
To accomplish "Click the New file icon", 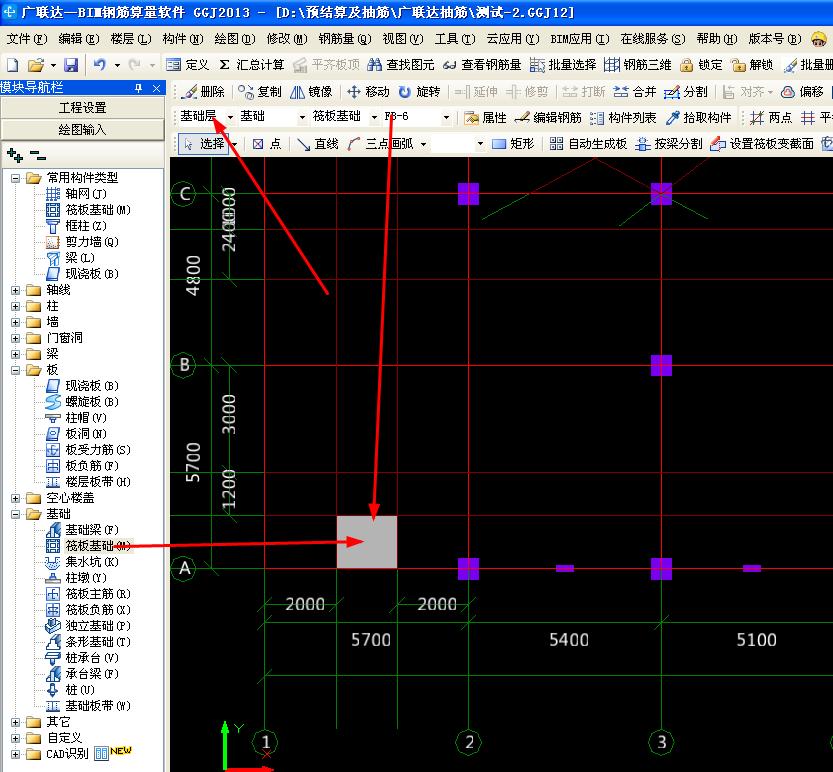I will [x=12, y=65].
